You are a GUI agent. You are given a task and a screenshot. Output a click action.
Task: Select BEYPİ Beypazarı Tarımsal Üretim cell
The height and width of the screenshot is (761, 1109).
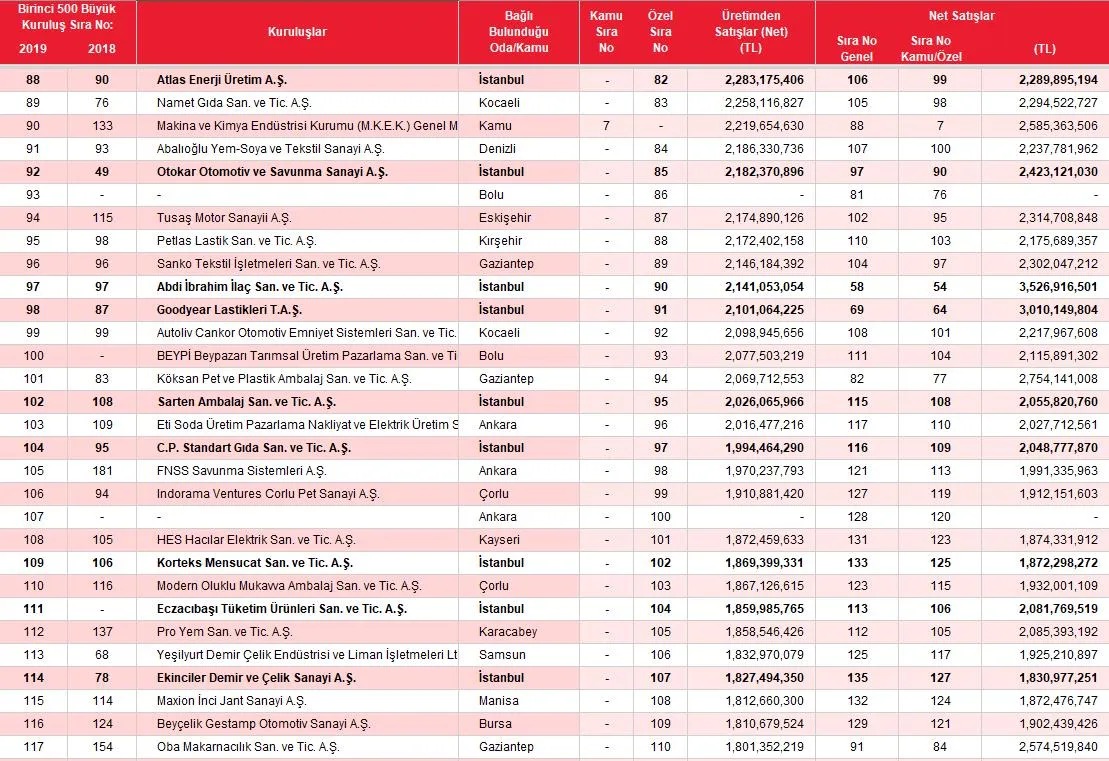click(x=307, y=356)
